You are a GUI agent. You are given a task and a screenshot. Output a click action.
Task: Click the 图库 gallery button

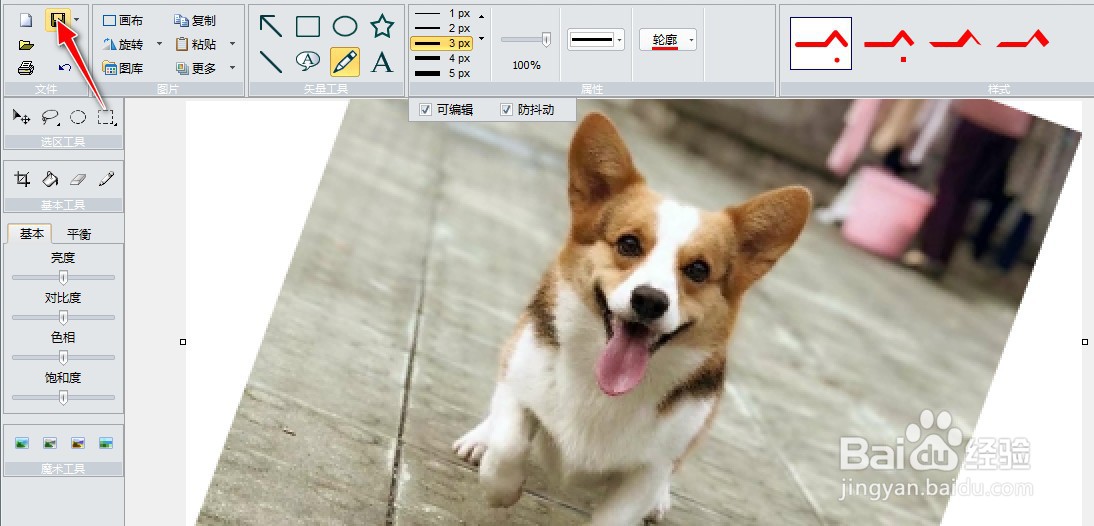click(x=123, y=68)
